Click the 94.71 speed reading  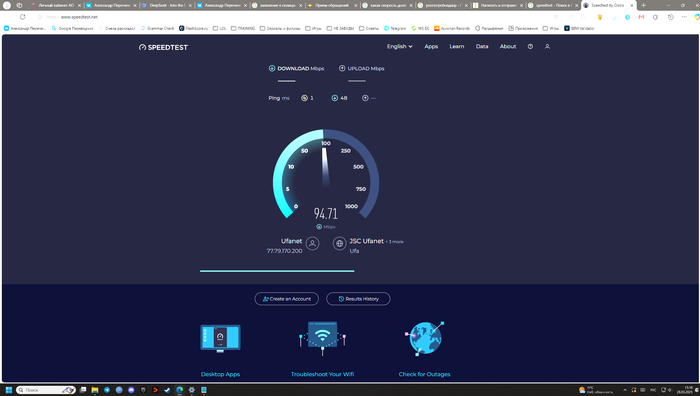[325, 213]
